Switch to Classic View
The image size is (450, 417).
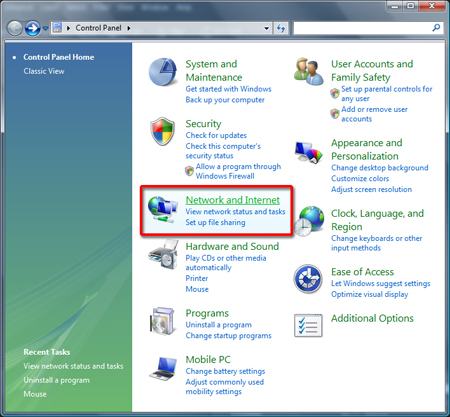(44, 71)
